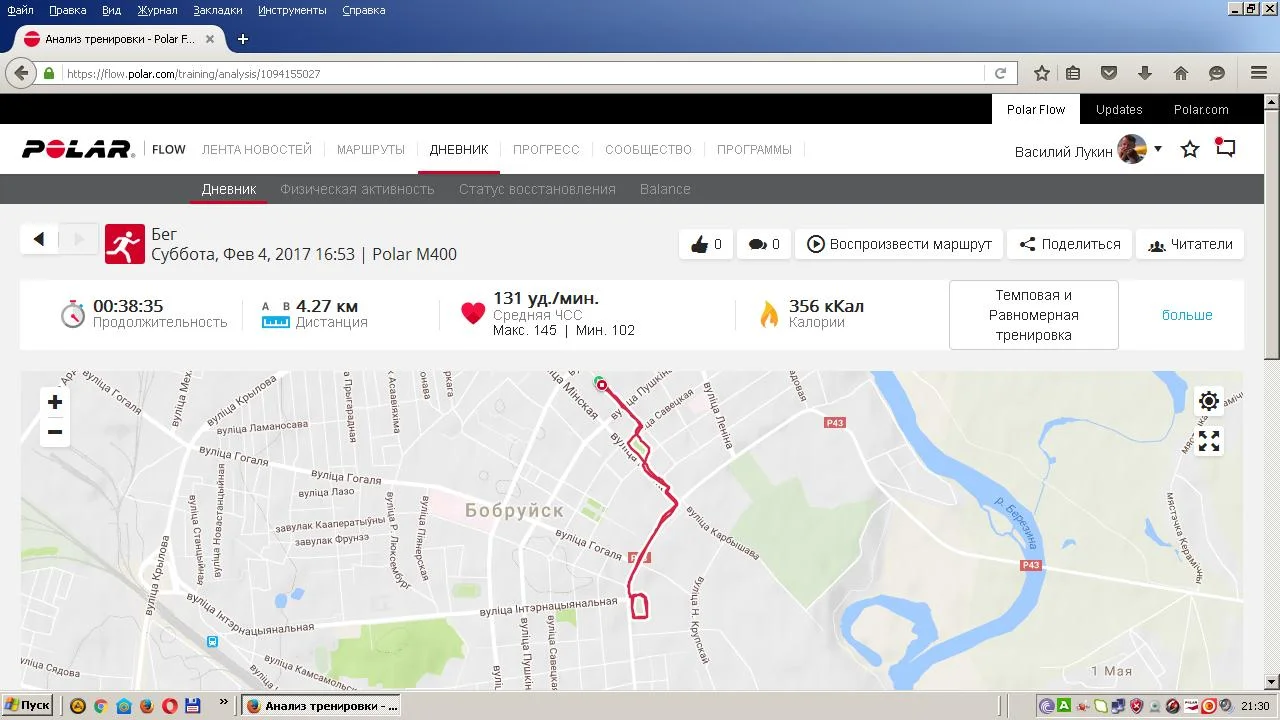The width and height of the screenshot is (1280, 720).
Task: Open the Updates link
Action: 1119,110
